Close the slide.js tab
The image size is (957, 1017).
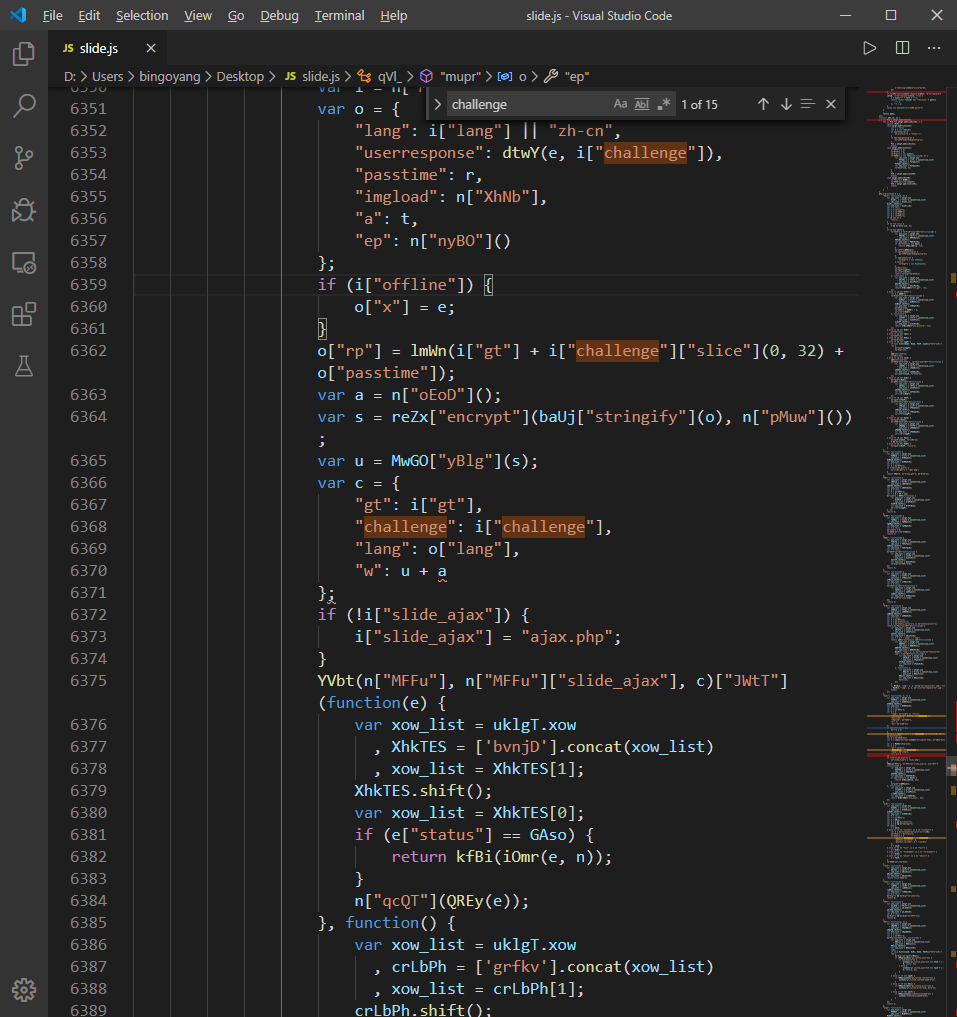151,48
